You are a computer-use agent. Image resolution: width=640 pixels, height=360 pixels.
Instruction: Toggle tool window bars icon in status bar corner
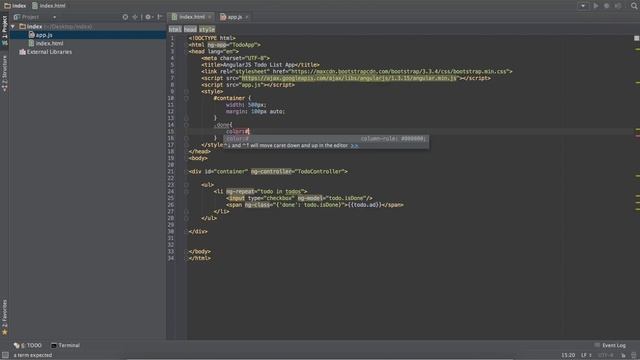tap(5, 355)
